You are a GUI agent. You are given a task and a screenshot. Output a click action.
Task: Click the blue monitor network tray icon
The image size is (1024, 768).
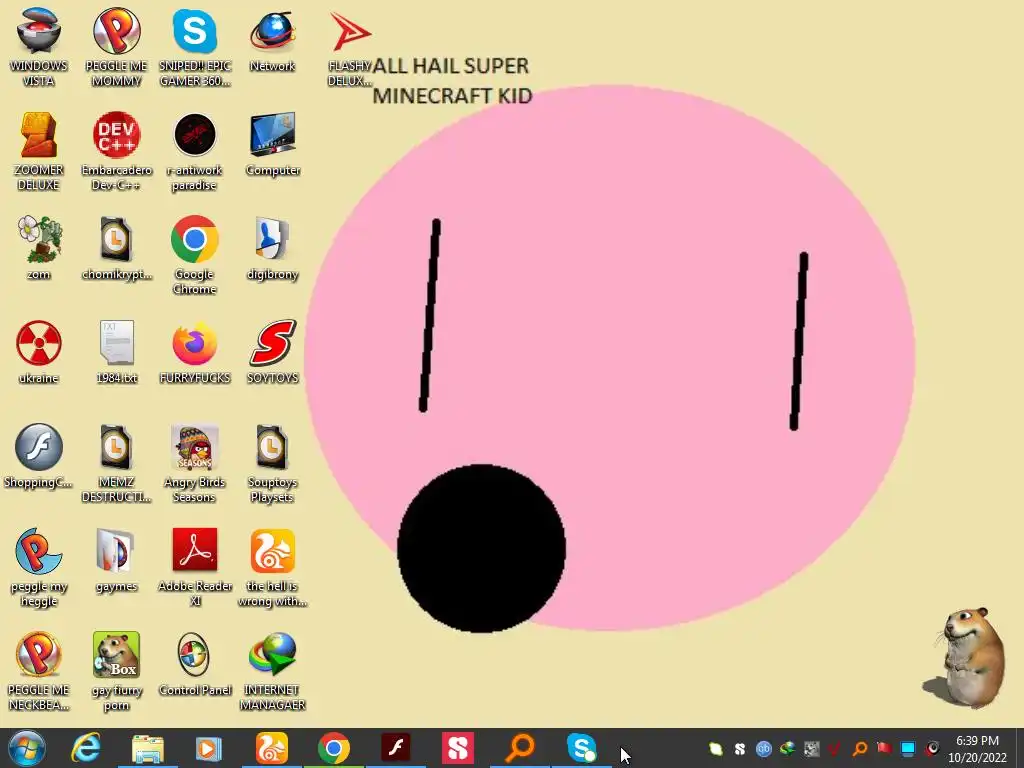[x=908, y=749]
